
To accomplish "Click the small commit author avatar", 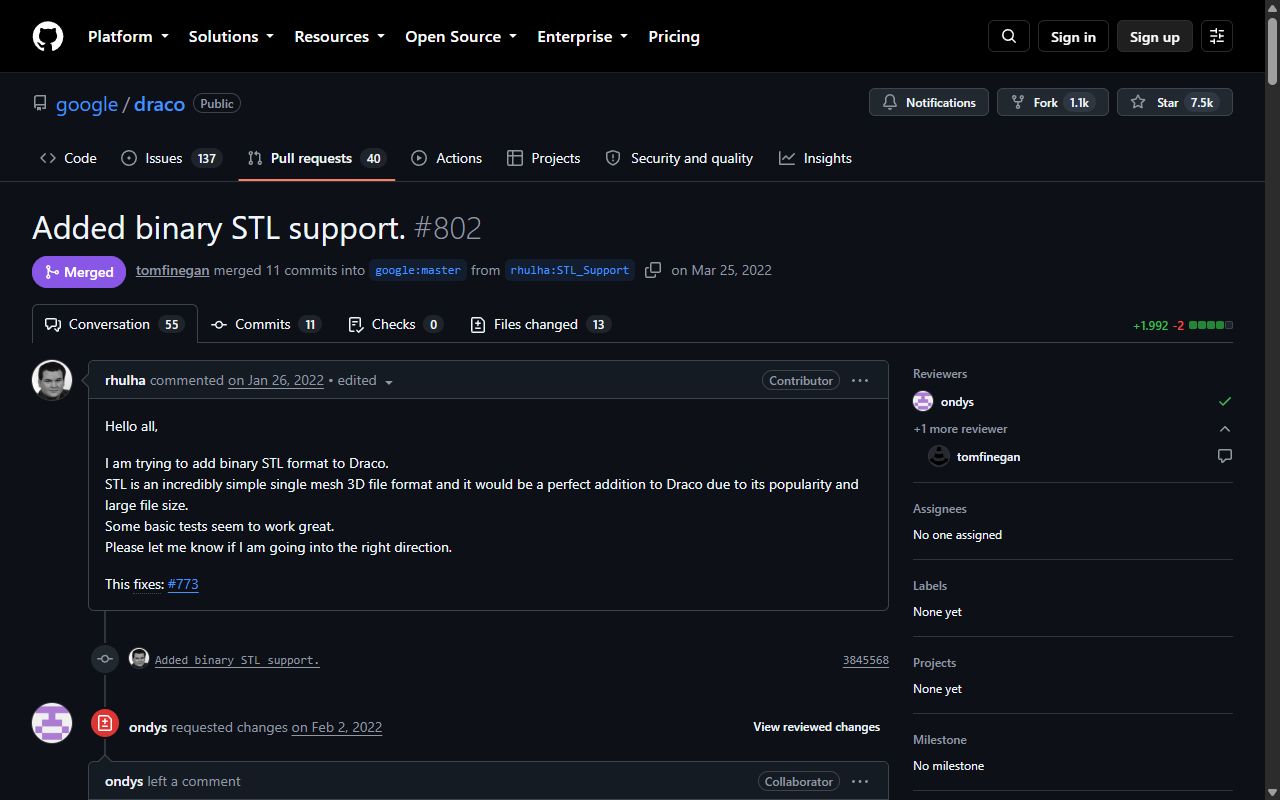I will (139, 658).
